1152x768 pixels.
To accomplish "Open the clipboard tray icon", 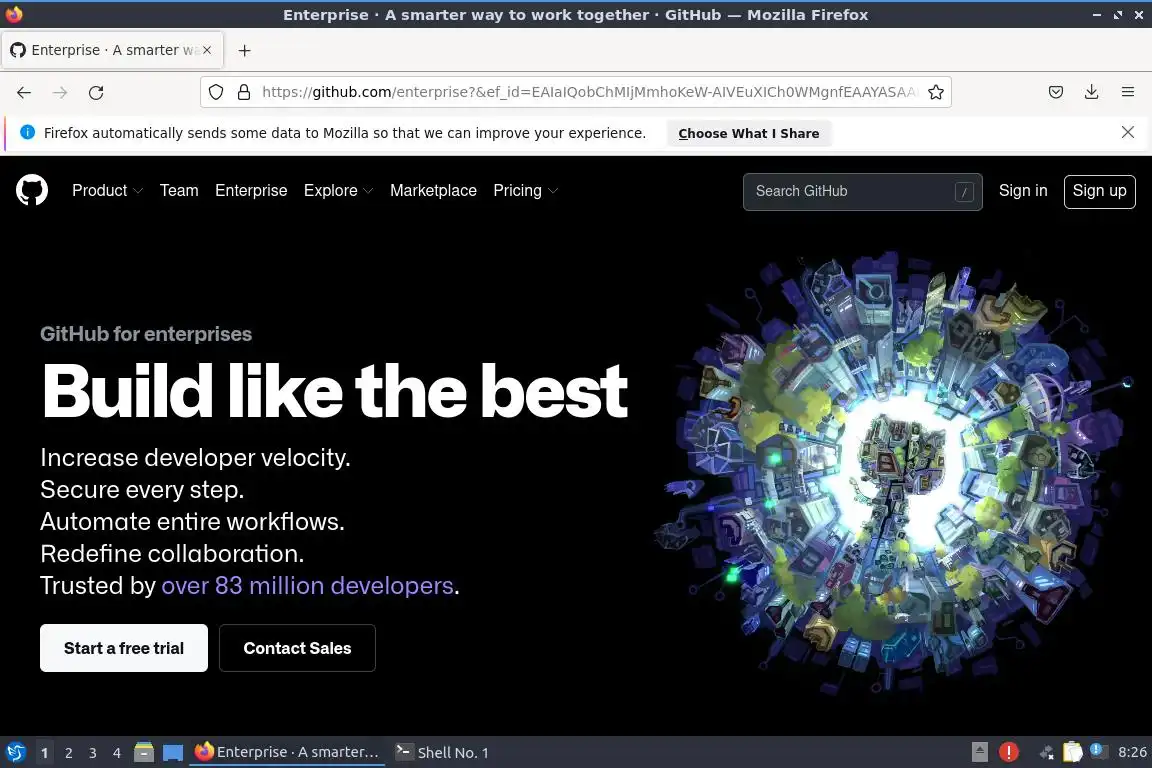I will click(1073, 752).
